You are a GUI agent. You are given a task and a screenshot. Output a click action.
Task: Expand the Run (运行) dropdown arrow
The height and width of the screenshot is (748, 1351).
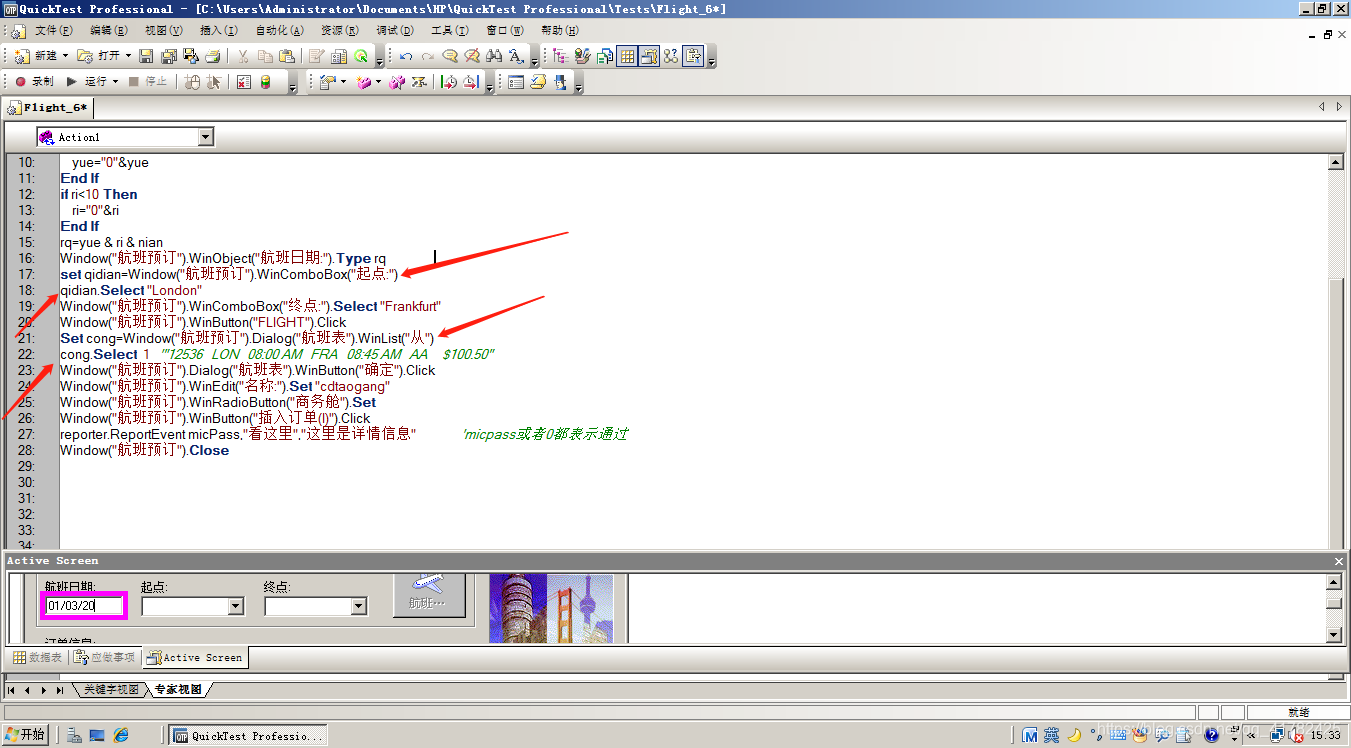116,82
